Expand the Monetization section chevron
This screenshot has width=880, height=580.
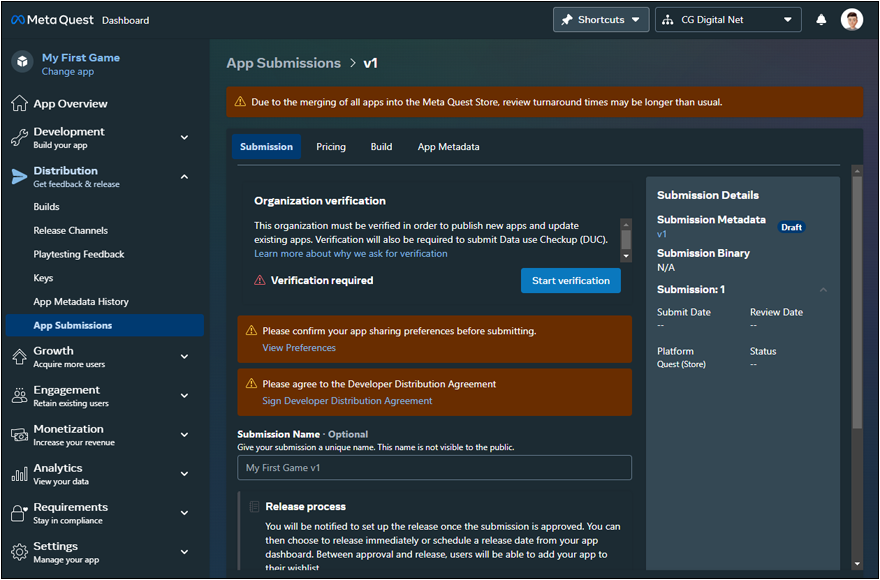point(184,435)
